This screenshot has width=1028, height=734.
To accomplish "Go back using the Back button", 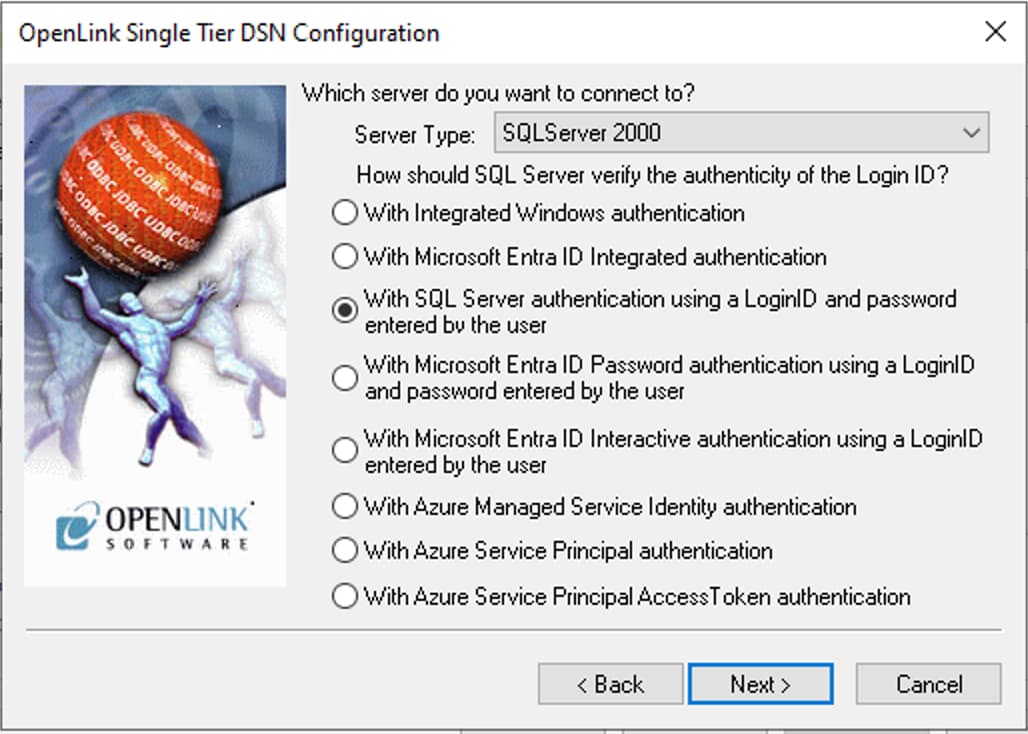I will tap(610, 684).
